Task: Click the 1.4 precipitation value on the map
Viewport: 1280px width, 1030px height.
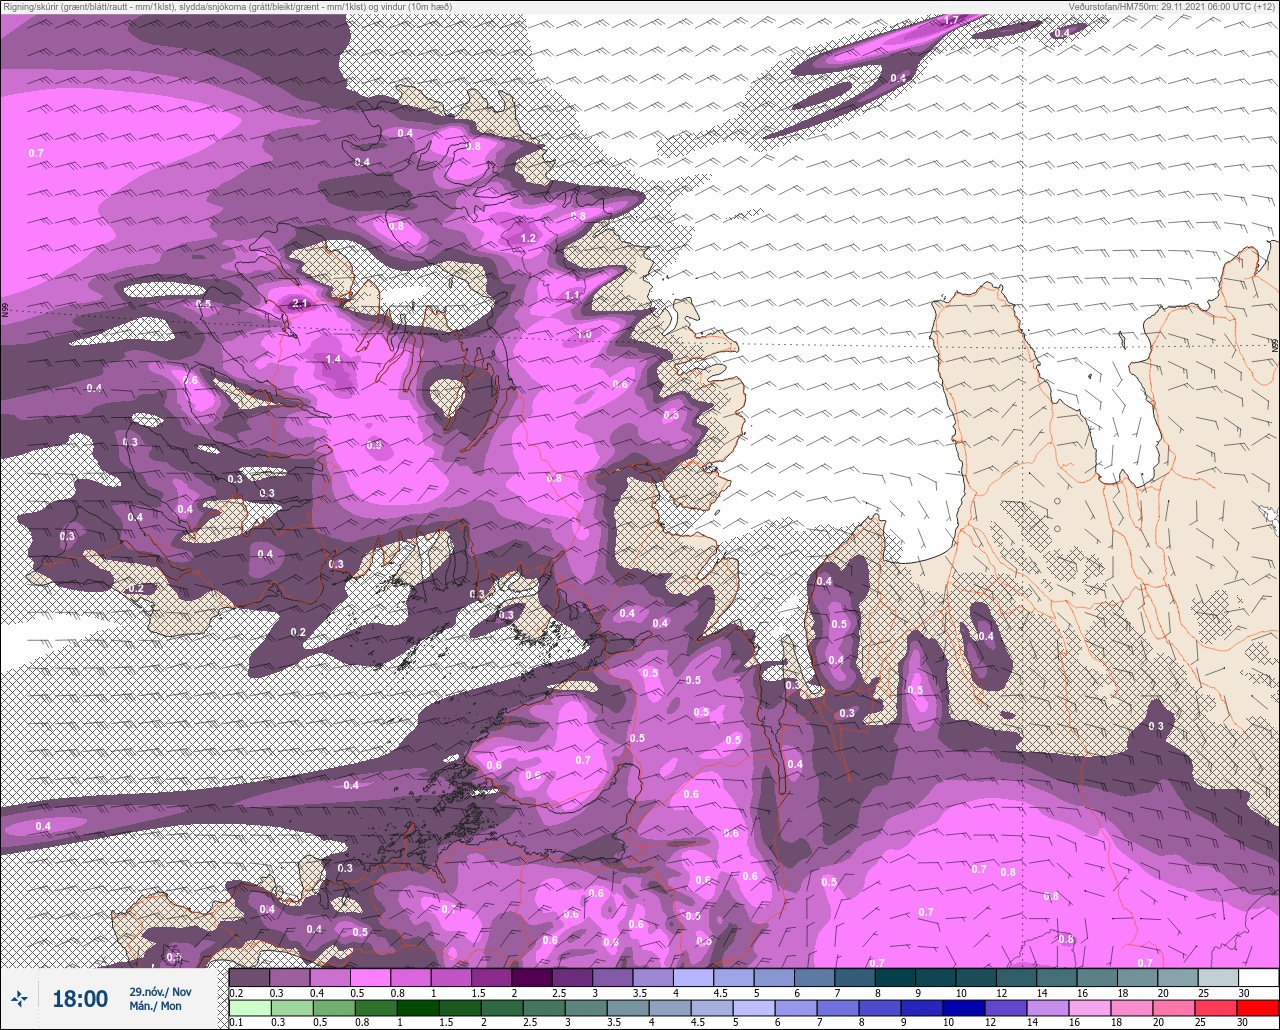Action: [x=333, y=359]
